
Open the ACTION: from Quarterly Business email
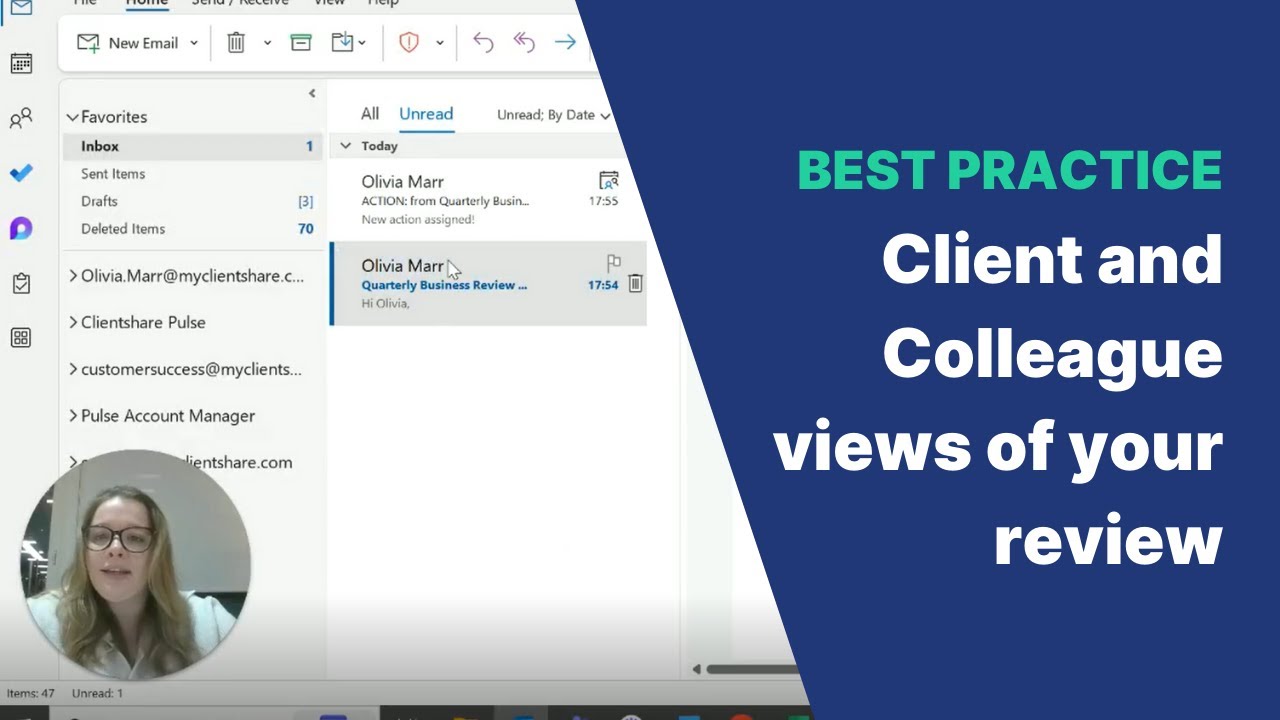487,200
